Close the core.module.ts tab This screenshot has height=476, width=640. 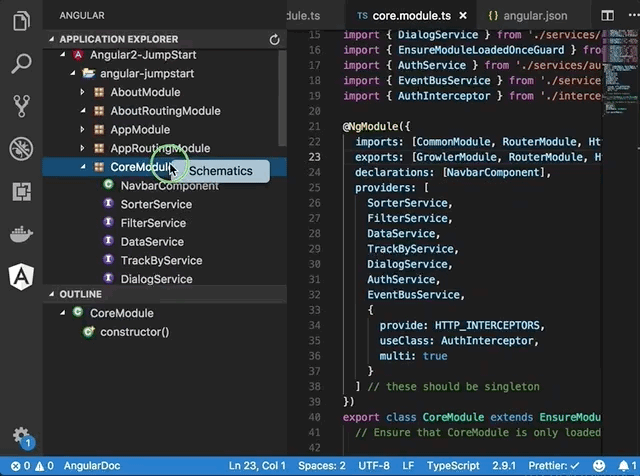463,16
